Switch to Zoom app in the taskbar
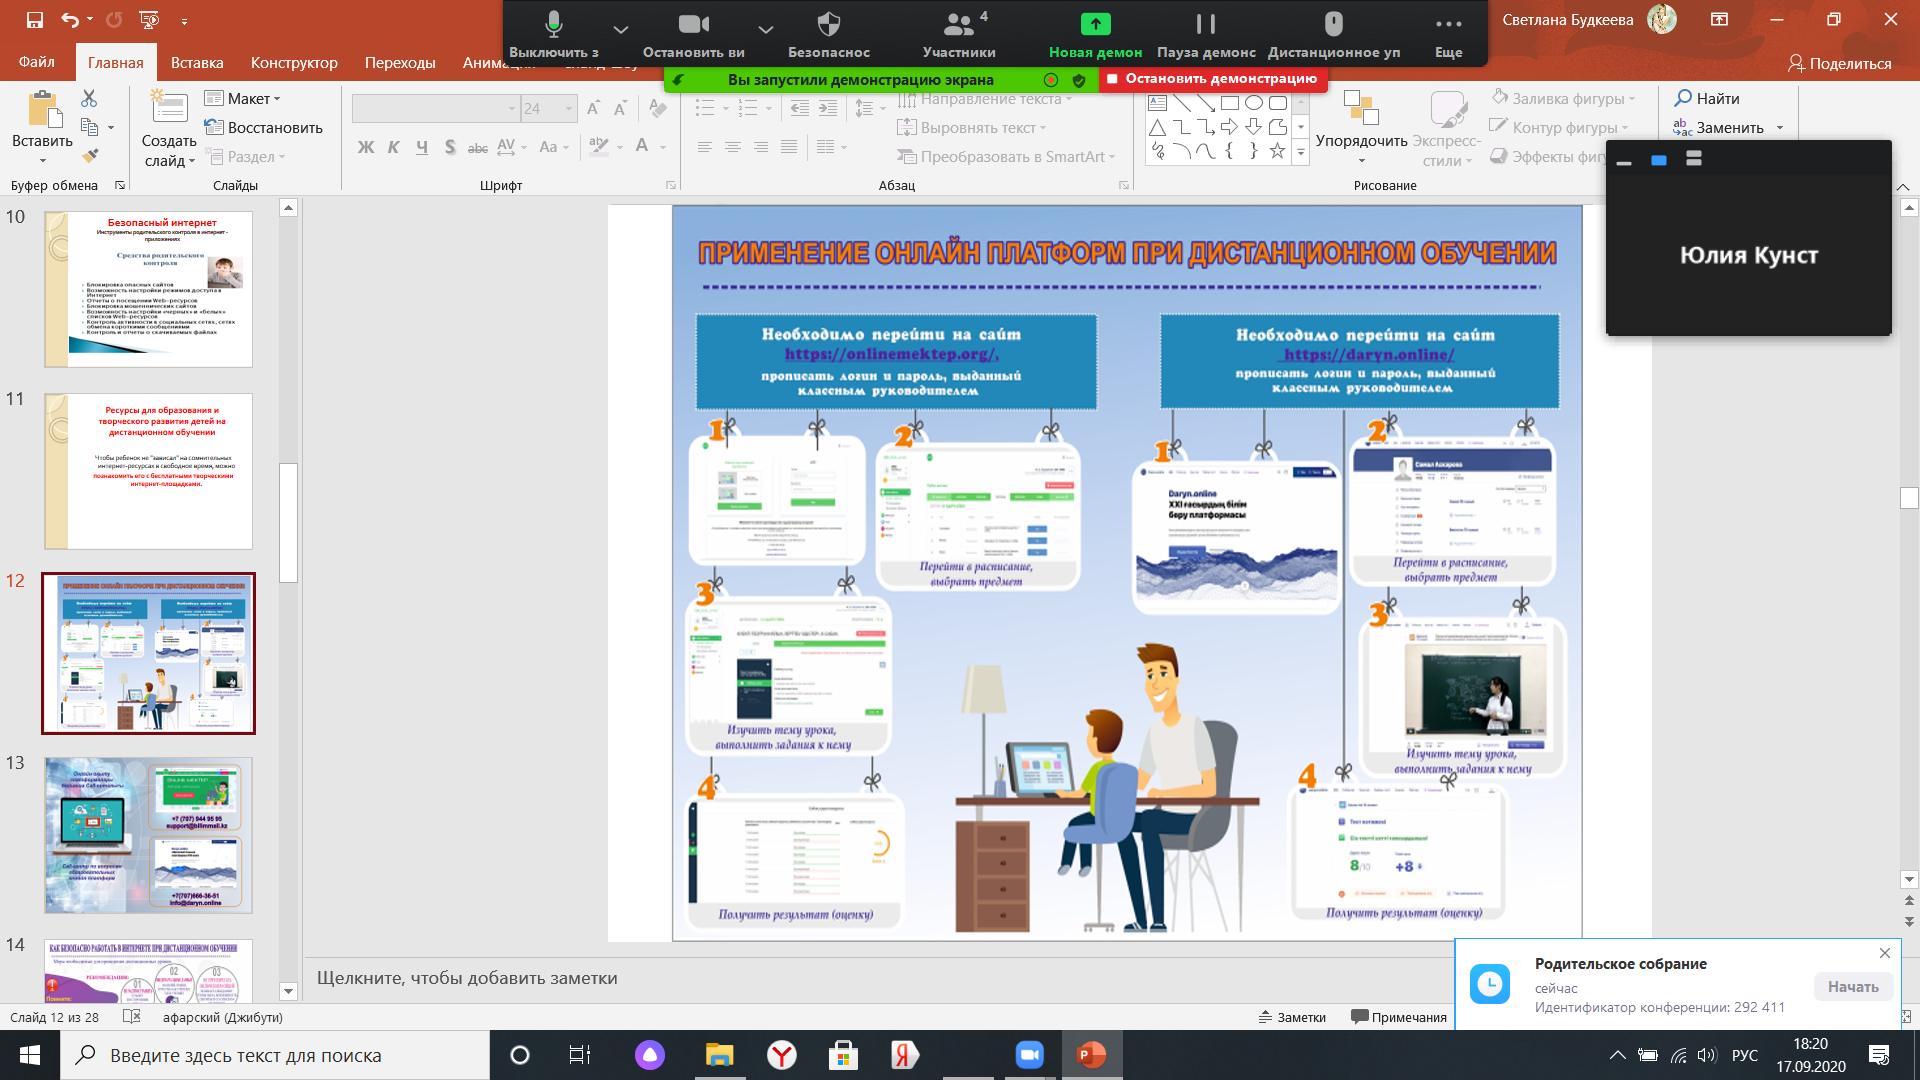The width and height of the screenshot is (1920, 1080). [1029, 1055]
